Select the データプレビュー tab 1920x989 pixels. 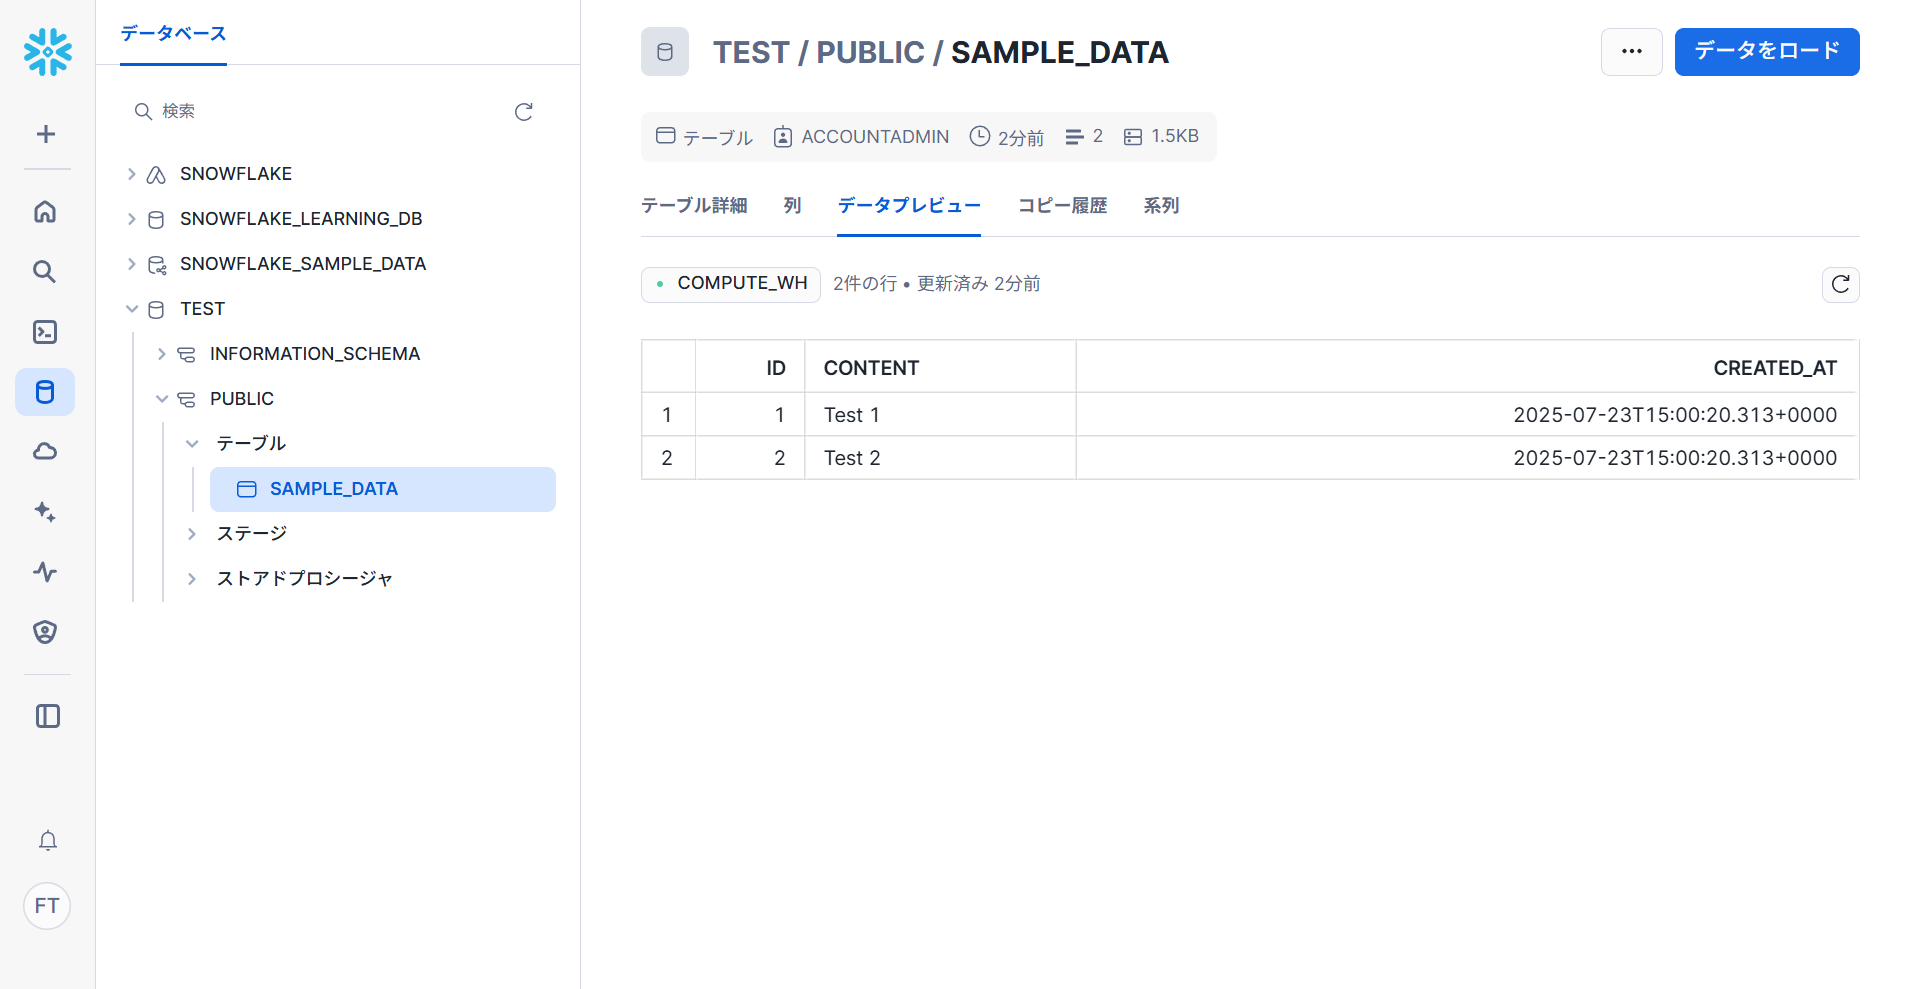point(909,205)
